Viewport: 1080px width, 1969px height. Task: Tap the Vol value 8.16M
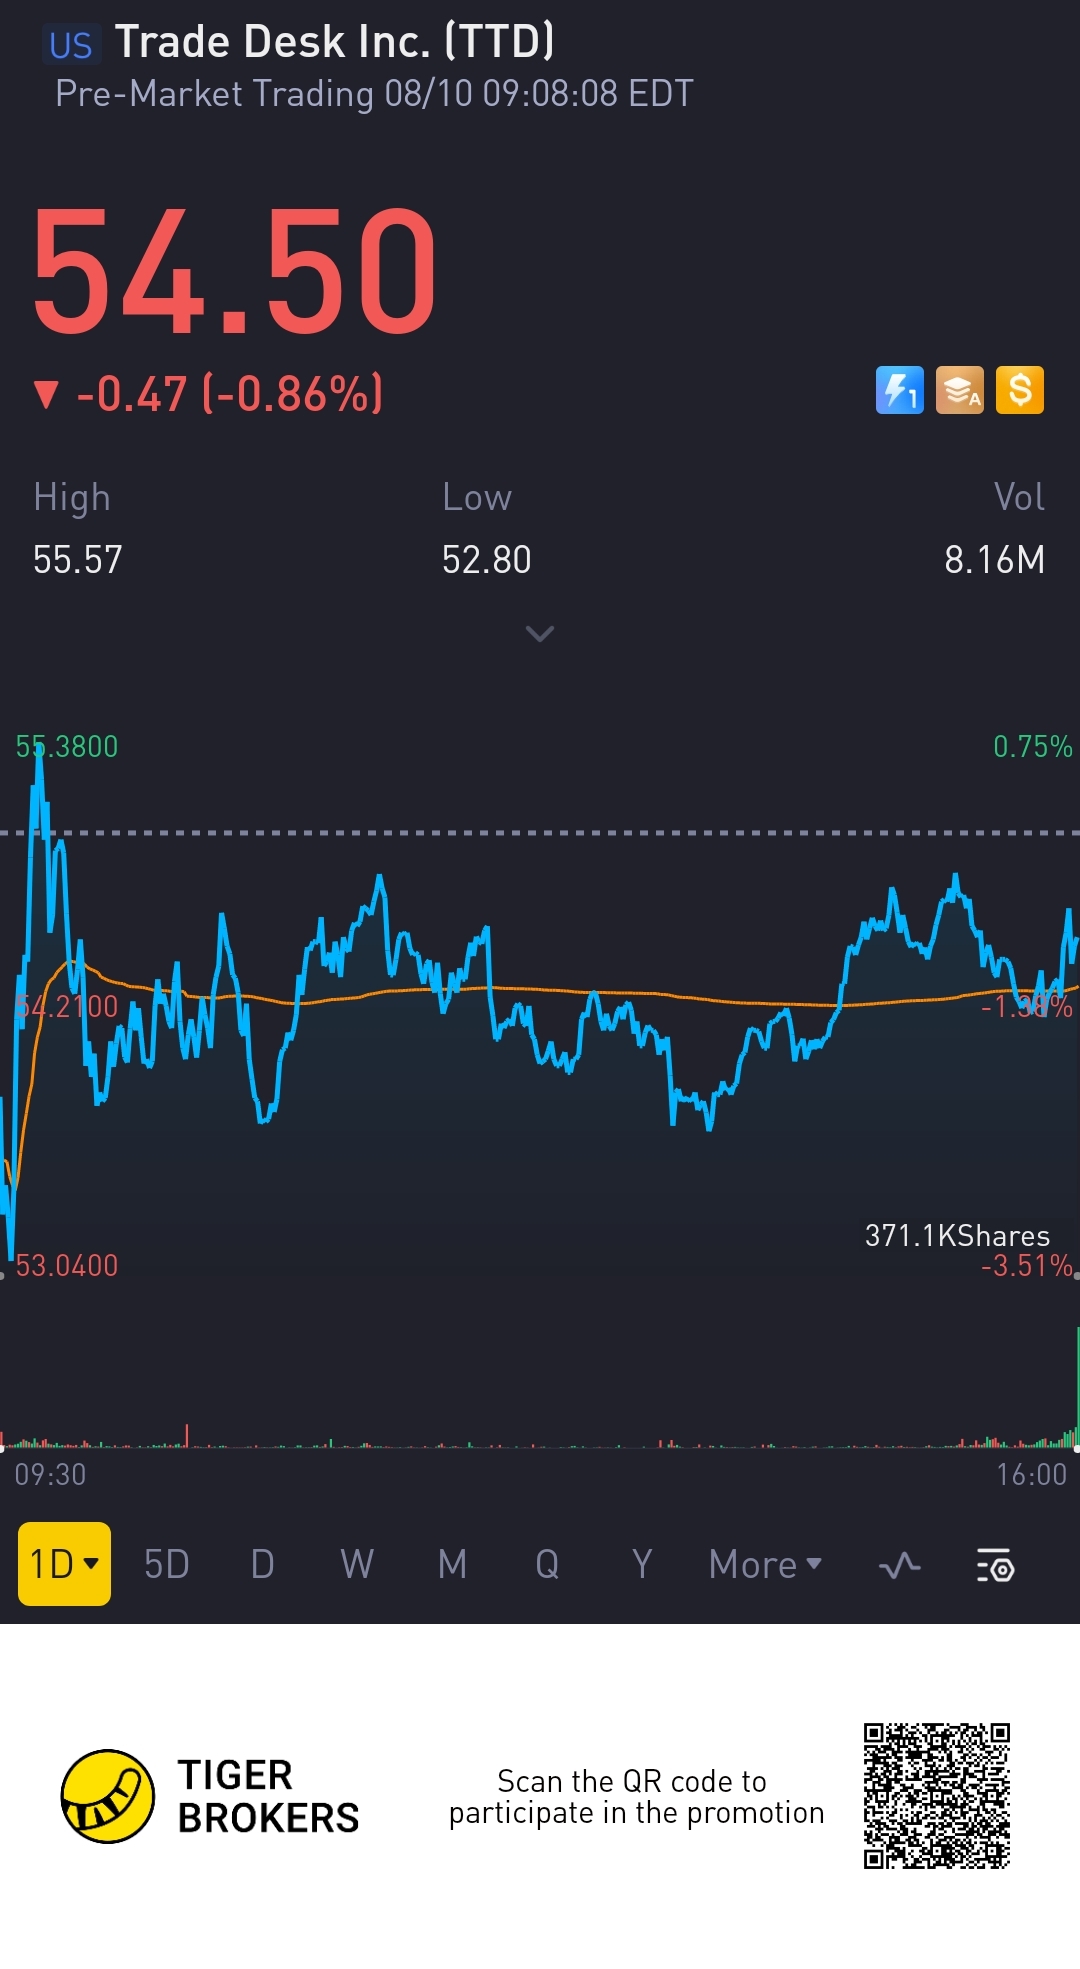(995, 560)
